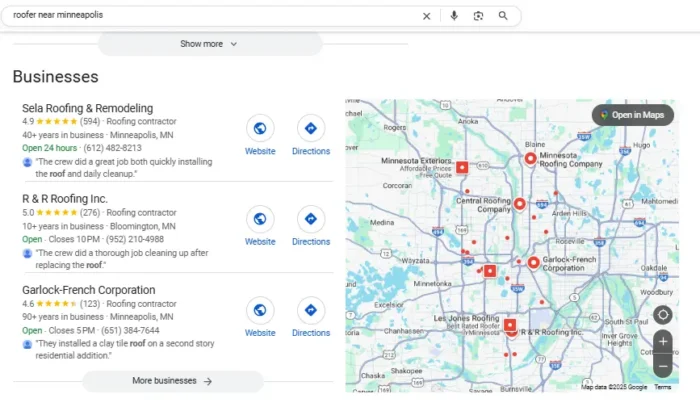Start voice search with microphone icon

coord(454,16)
